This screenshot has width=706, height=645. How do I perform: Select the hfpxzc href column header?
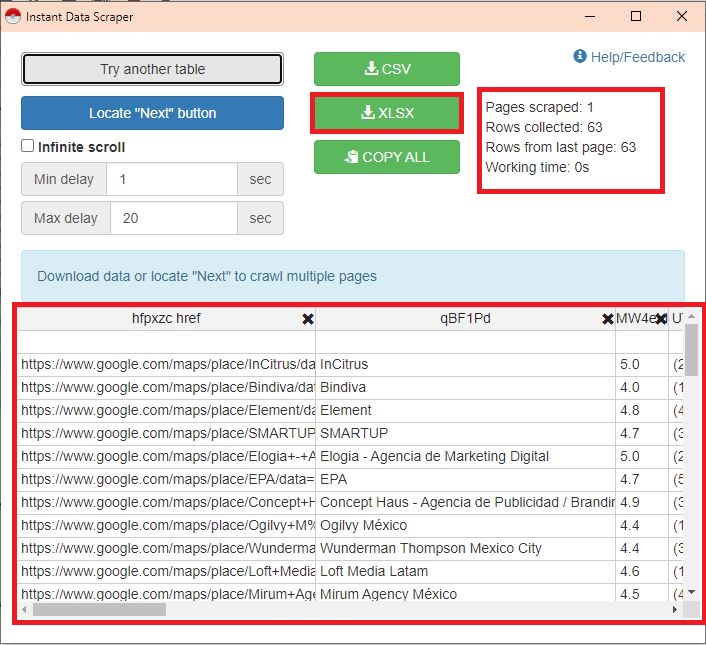(x=166, y=319)
